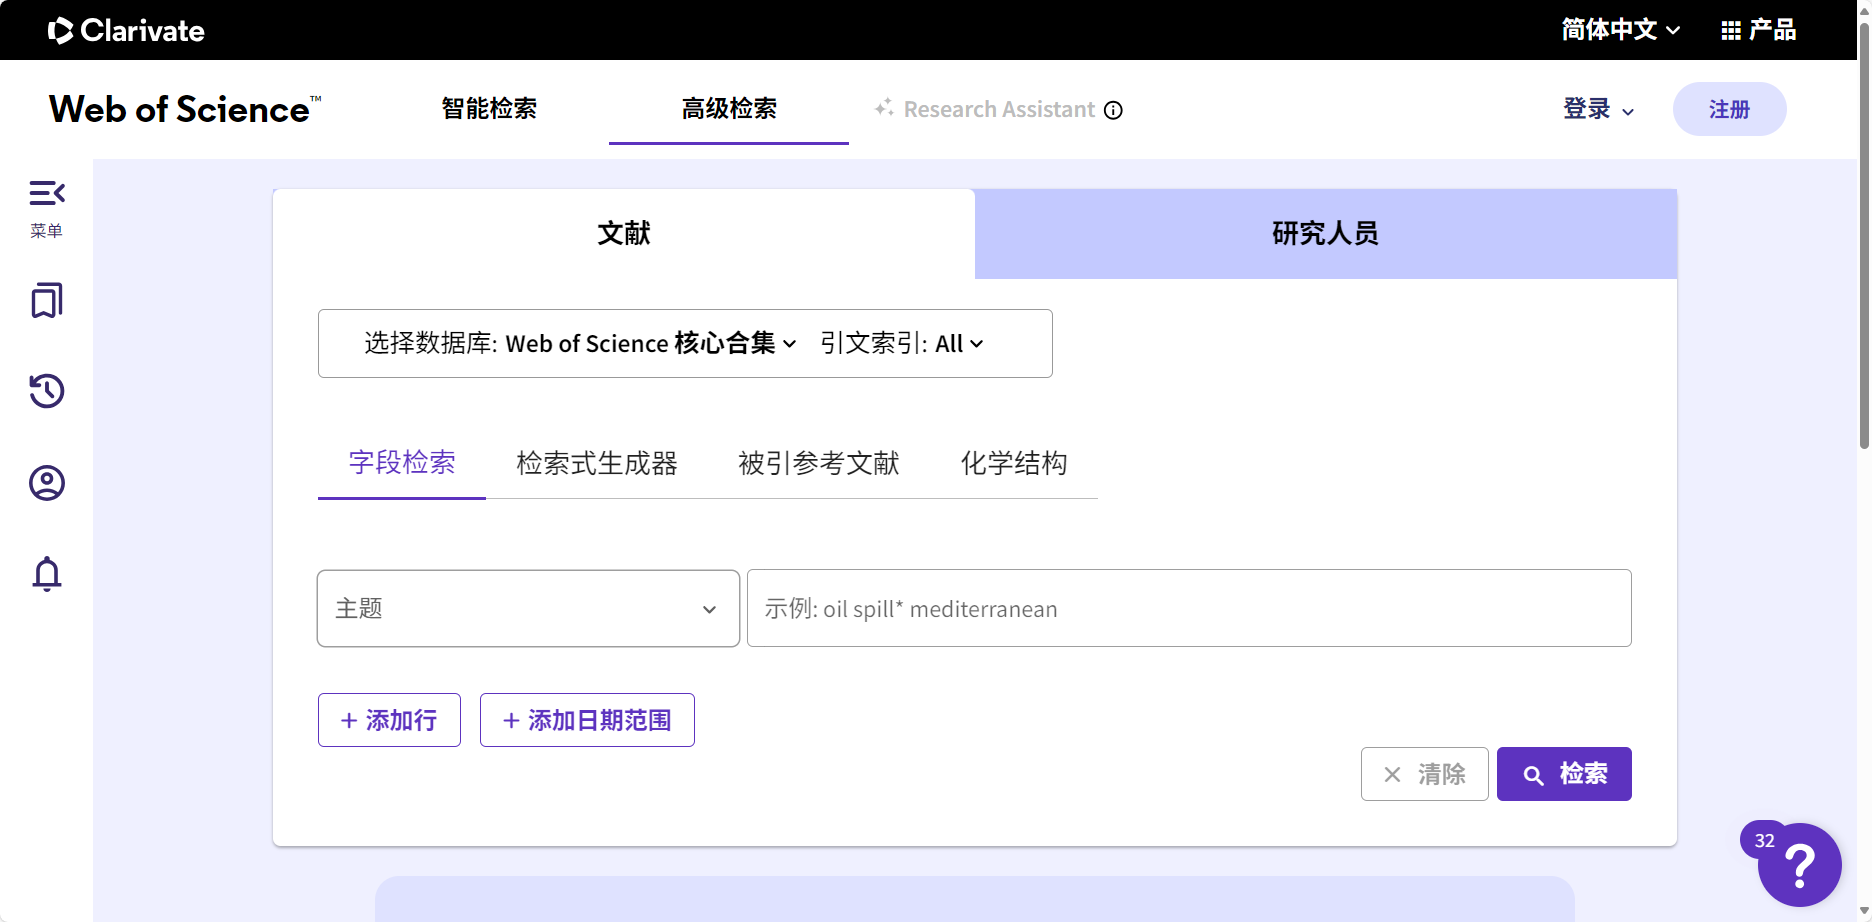Open Web of Science 核心合集 database dropdown
This screenshot has height=922, width=1872.
pyautogui.click(x=650, y=344)
